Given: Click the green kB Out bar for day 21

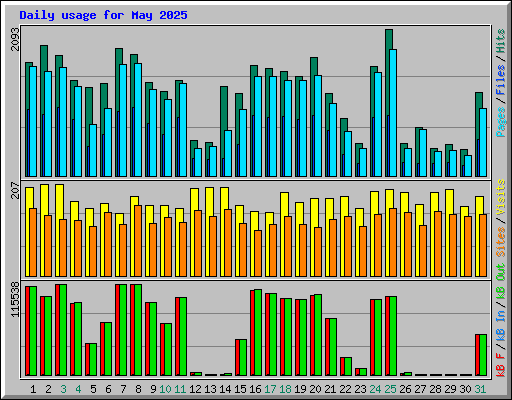Looking at the screenshot, I should pyautogui.click(x=333, y=347).
